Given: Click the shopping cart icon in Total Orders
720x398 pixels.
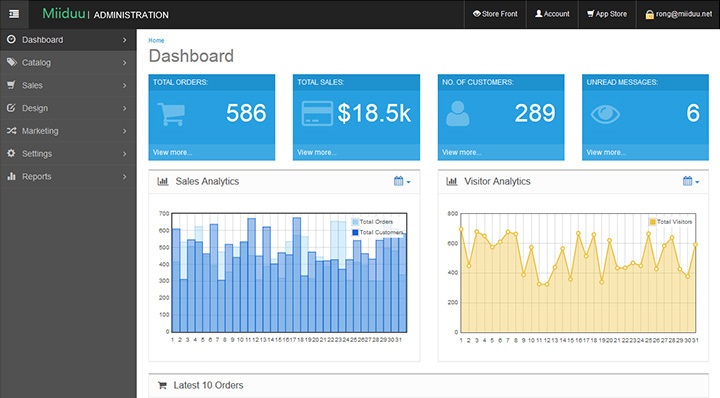Looking at the screenshot, I should click(x=171, y=114).
